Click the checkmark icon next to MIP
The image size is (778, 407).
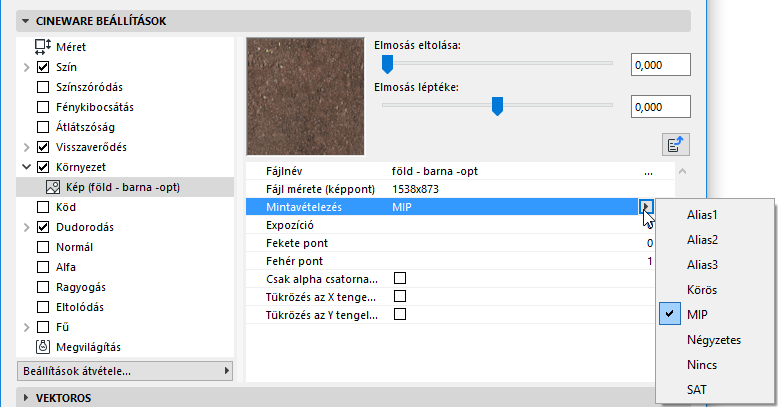click(670, 314)
